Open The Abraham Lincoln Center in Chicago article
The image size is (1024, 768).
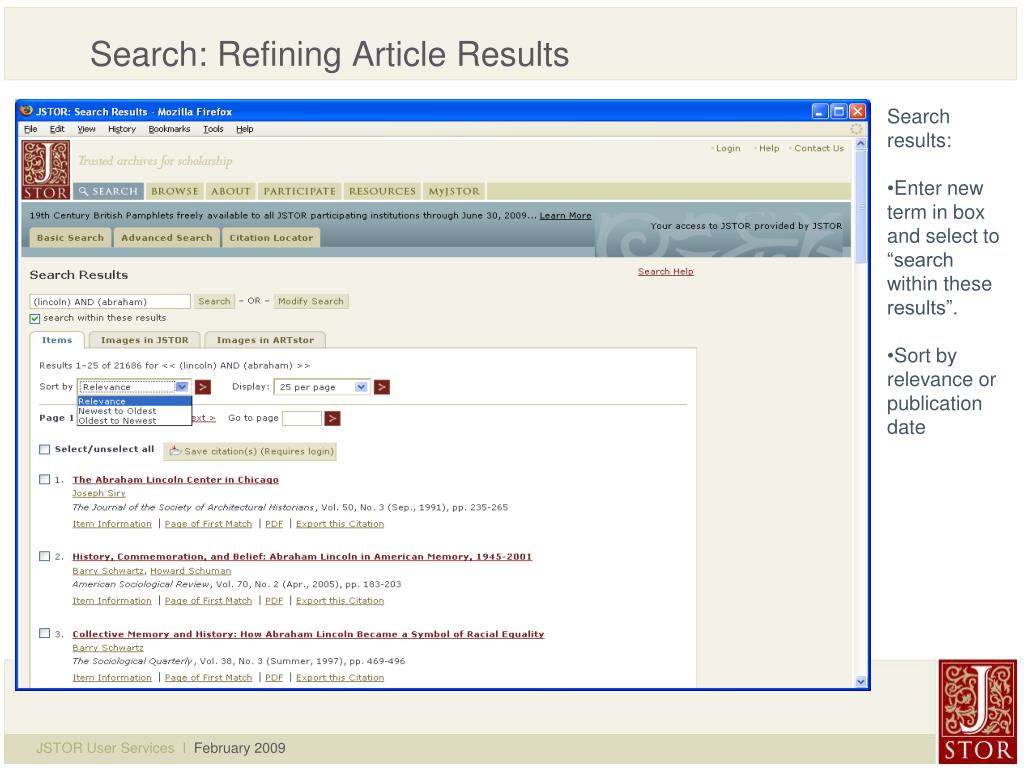[176, 480]
